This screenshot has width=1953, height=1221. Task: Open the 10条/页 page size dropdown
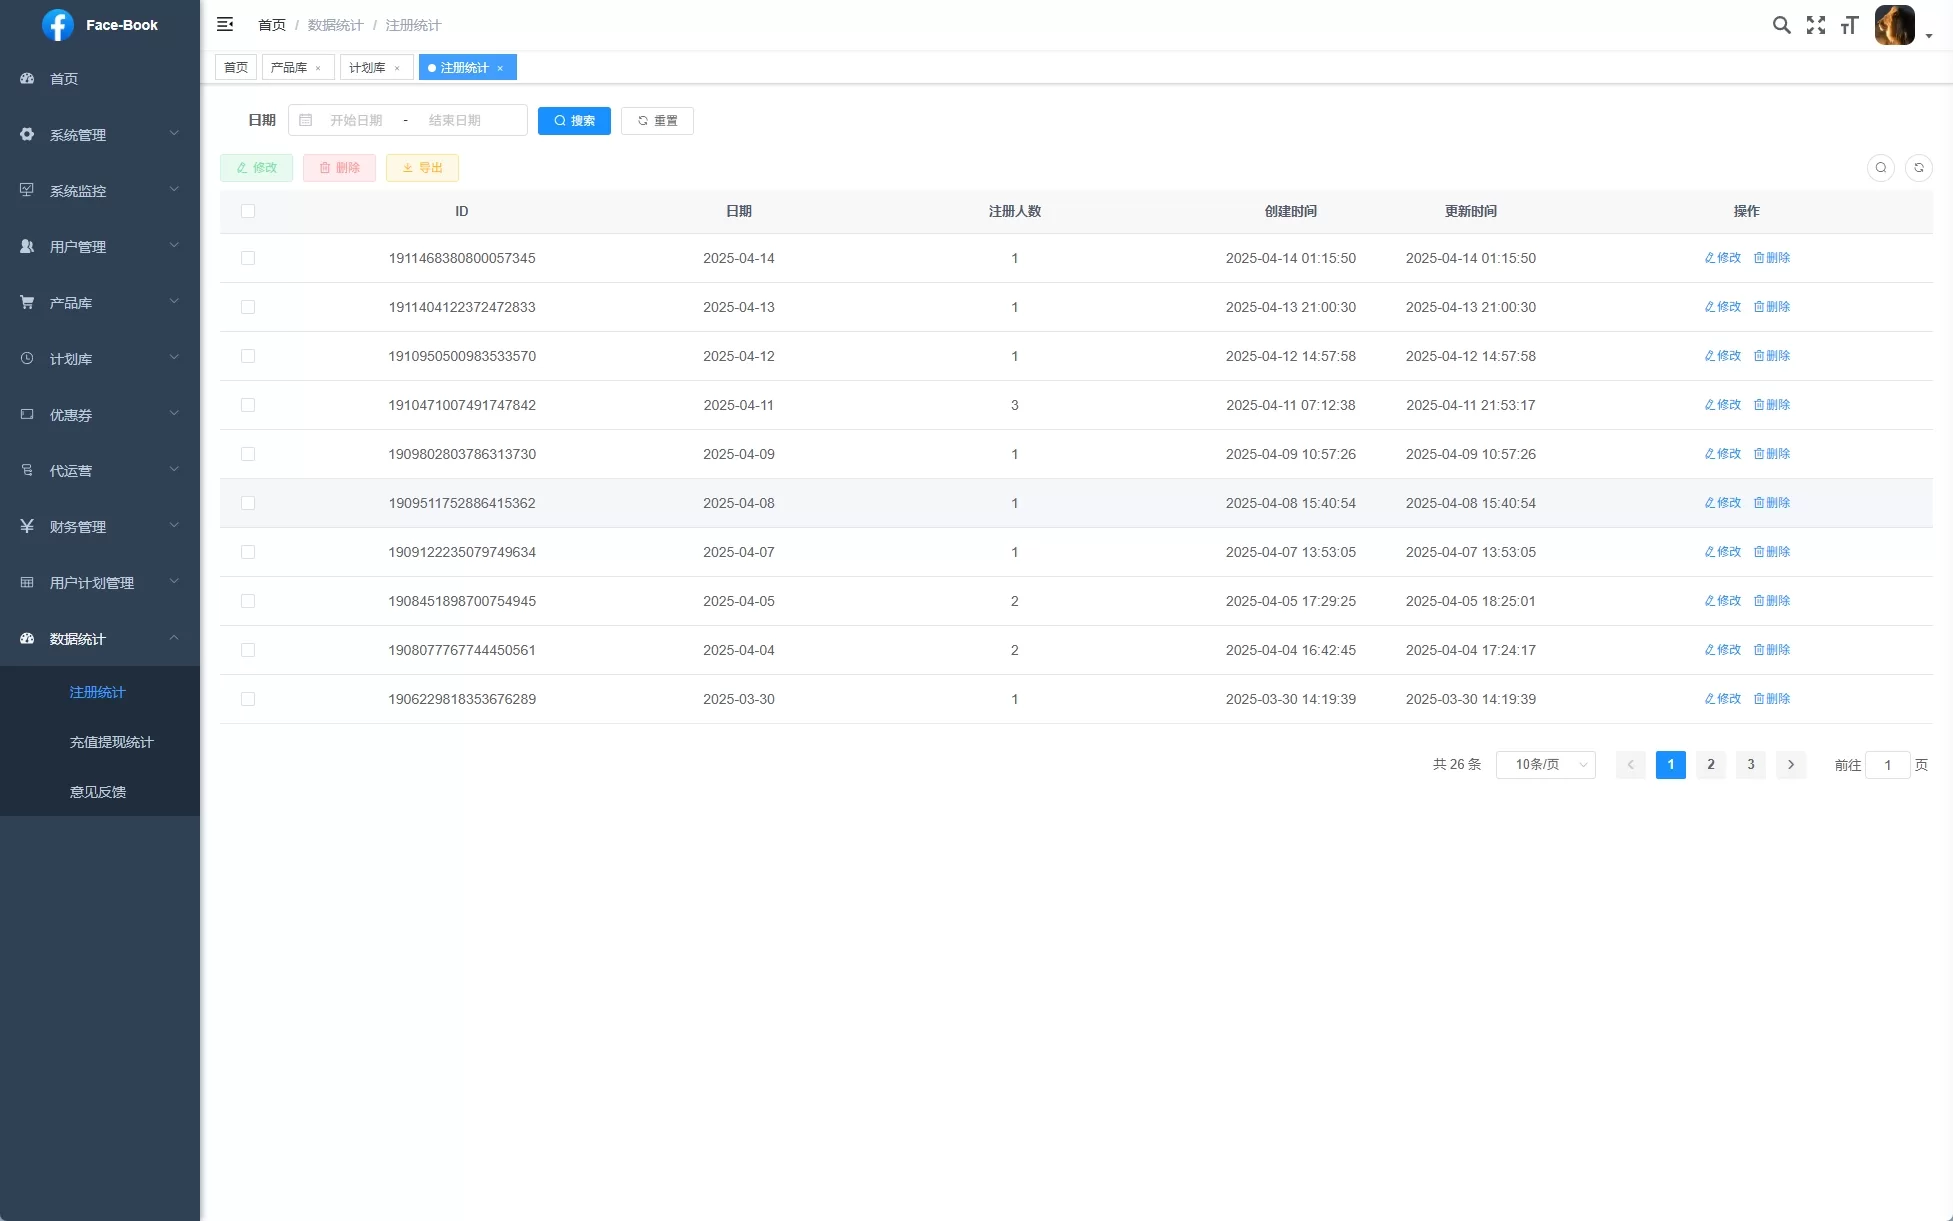pyautogui.click(x=1545, y=765)
